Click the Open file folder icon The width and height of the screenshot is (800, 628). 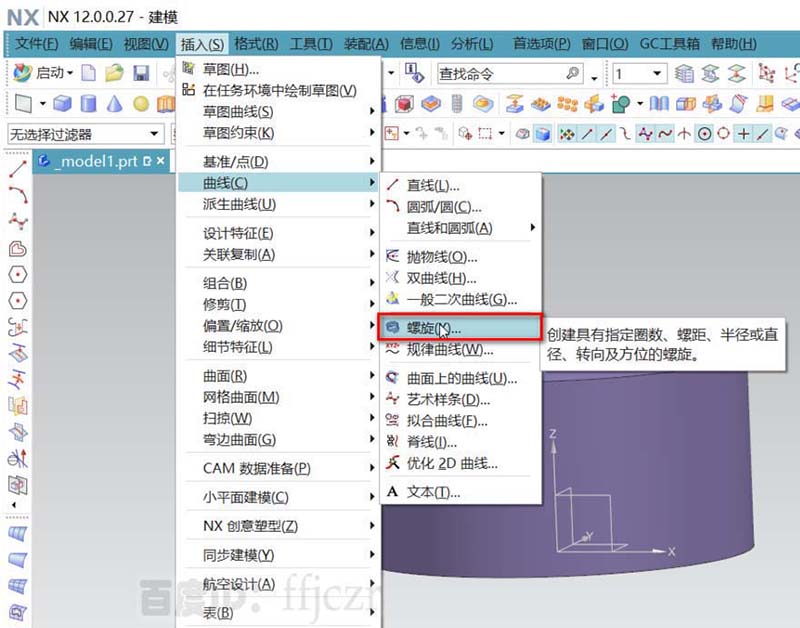112,71
